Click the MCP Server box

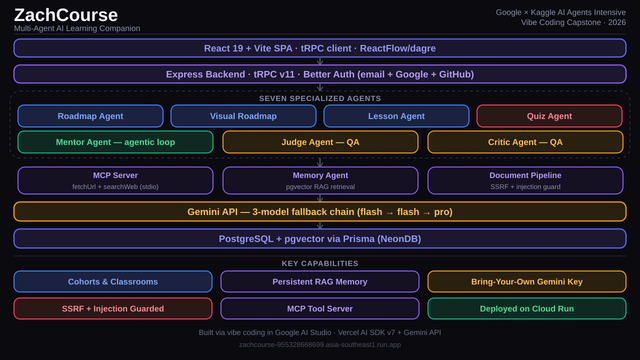click(x=116, y=180)
